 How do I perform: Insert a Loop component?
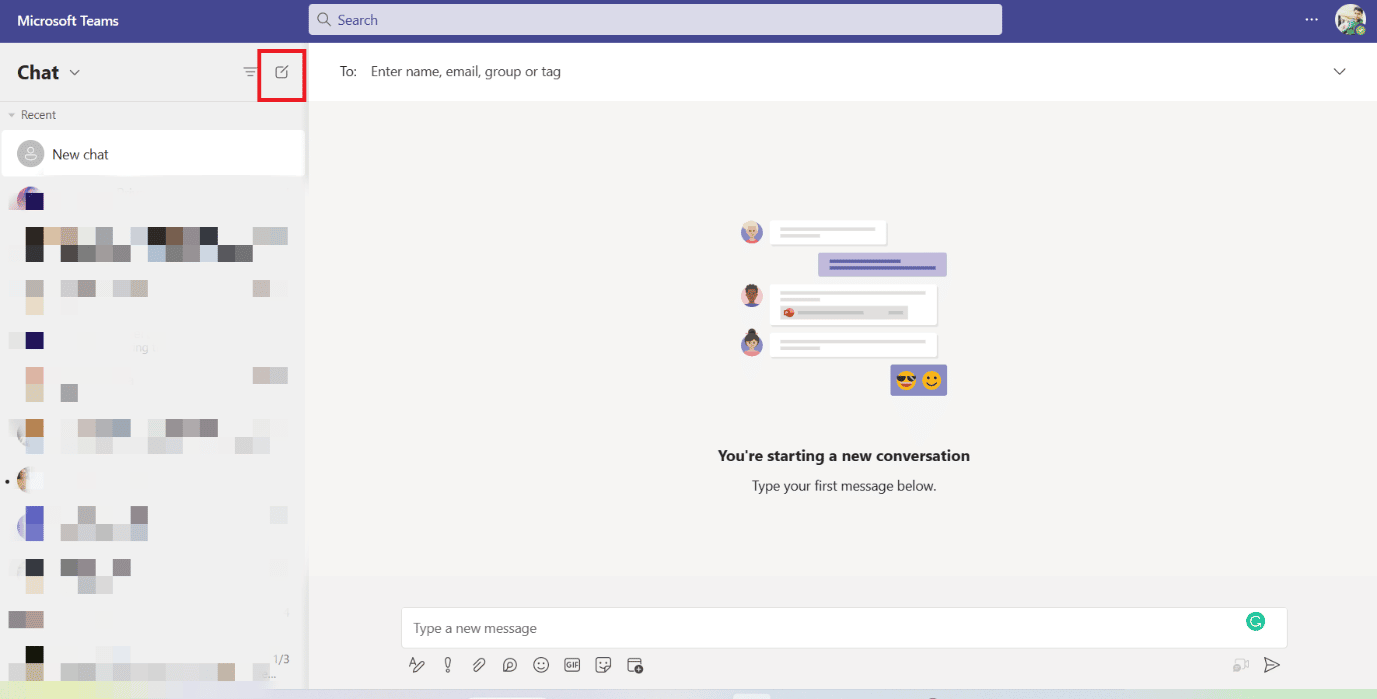[509, 664]
